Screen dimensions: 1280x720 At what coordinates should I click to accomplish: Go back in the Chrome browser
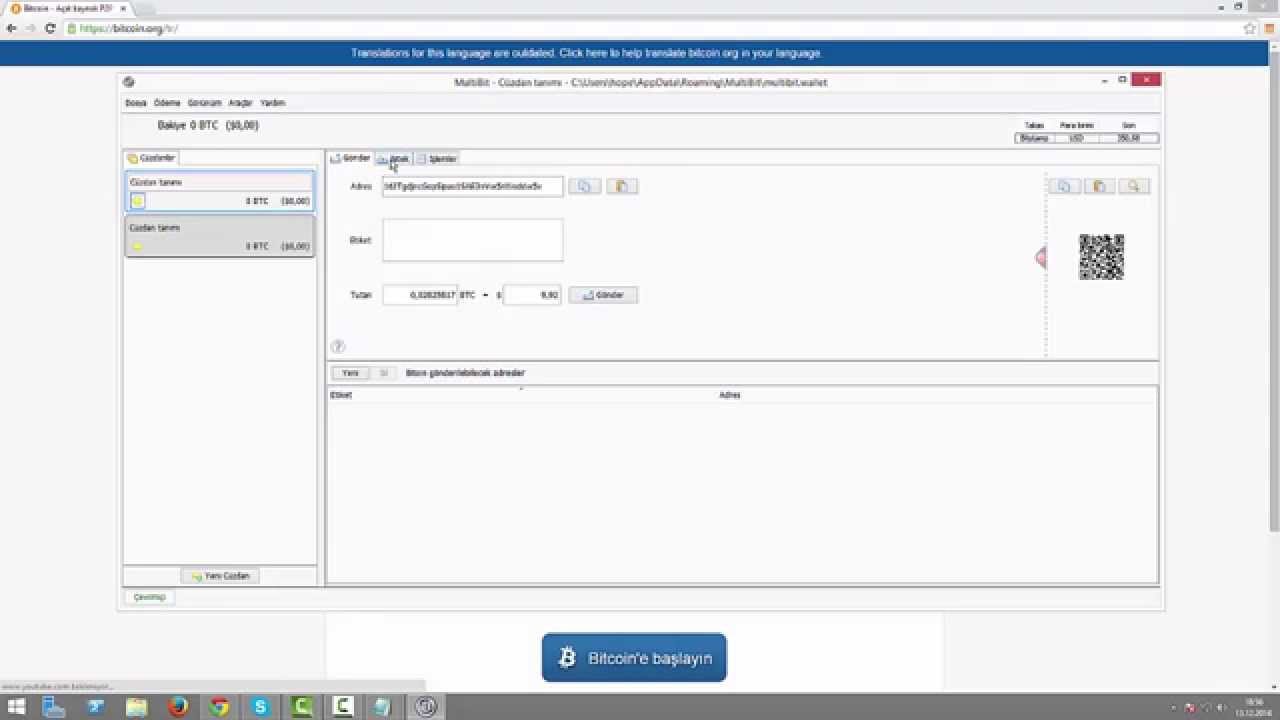(x=11, y=28)
